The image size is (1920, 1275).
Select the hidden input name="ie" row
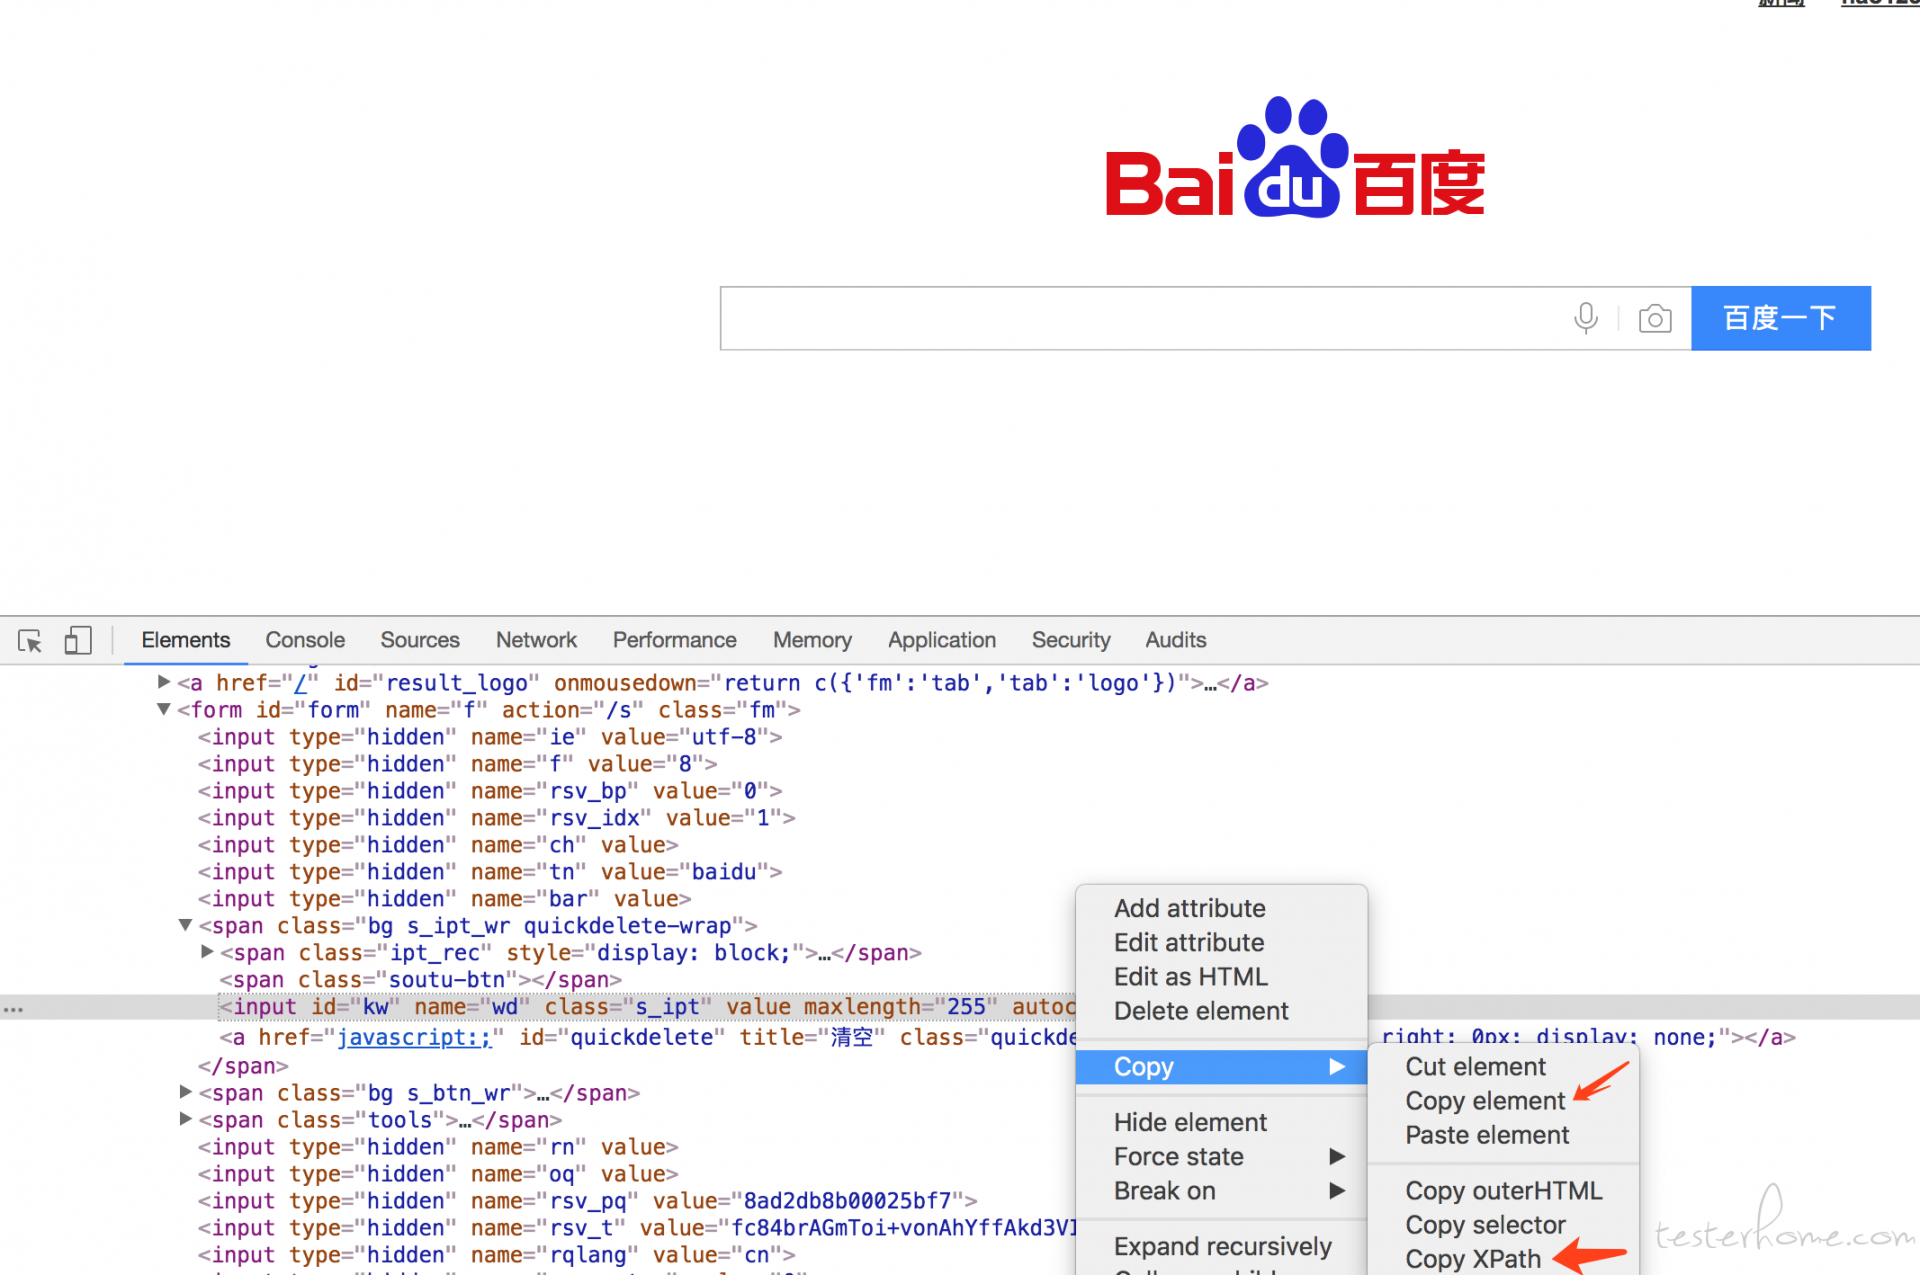[x=490, y=737]
